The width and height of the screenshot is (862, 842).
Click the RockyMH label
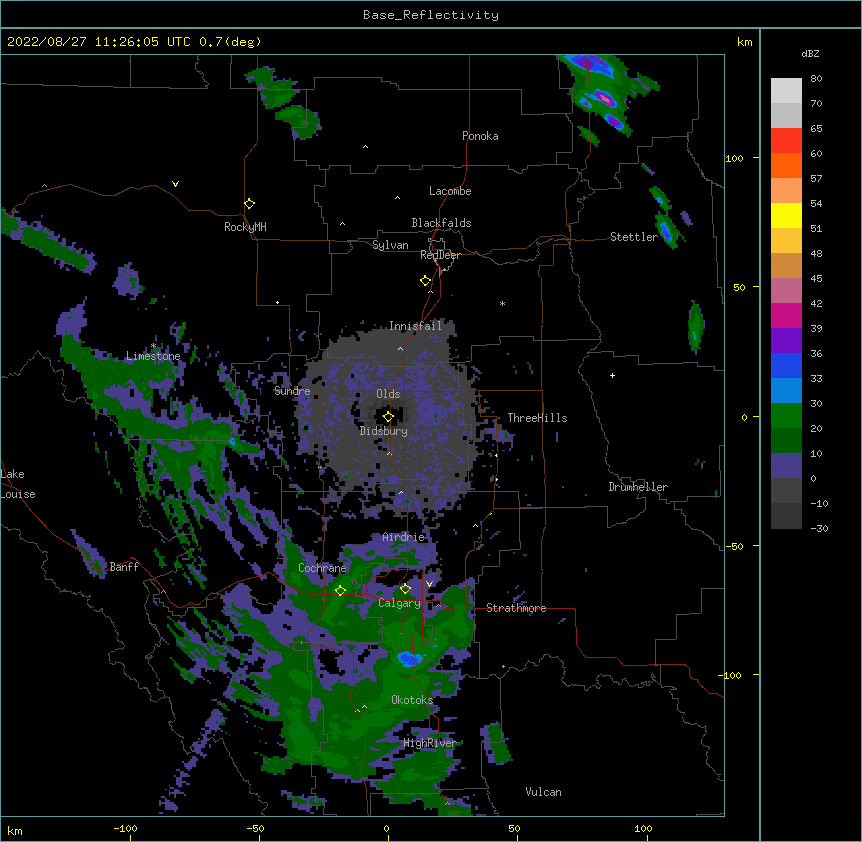245,227
